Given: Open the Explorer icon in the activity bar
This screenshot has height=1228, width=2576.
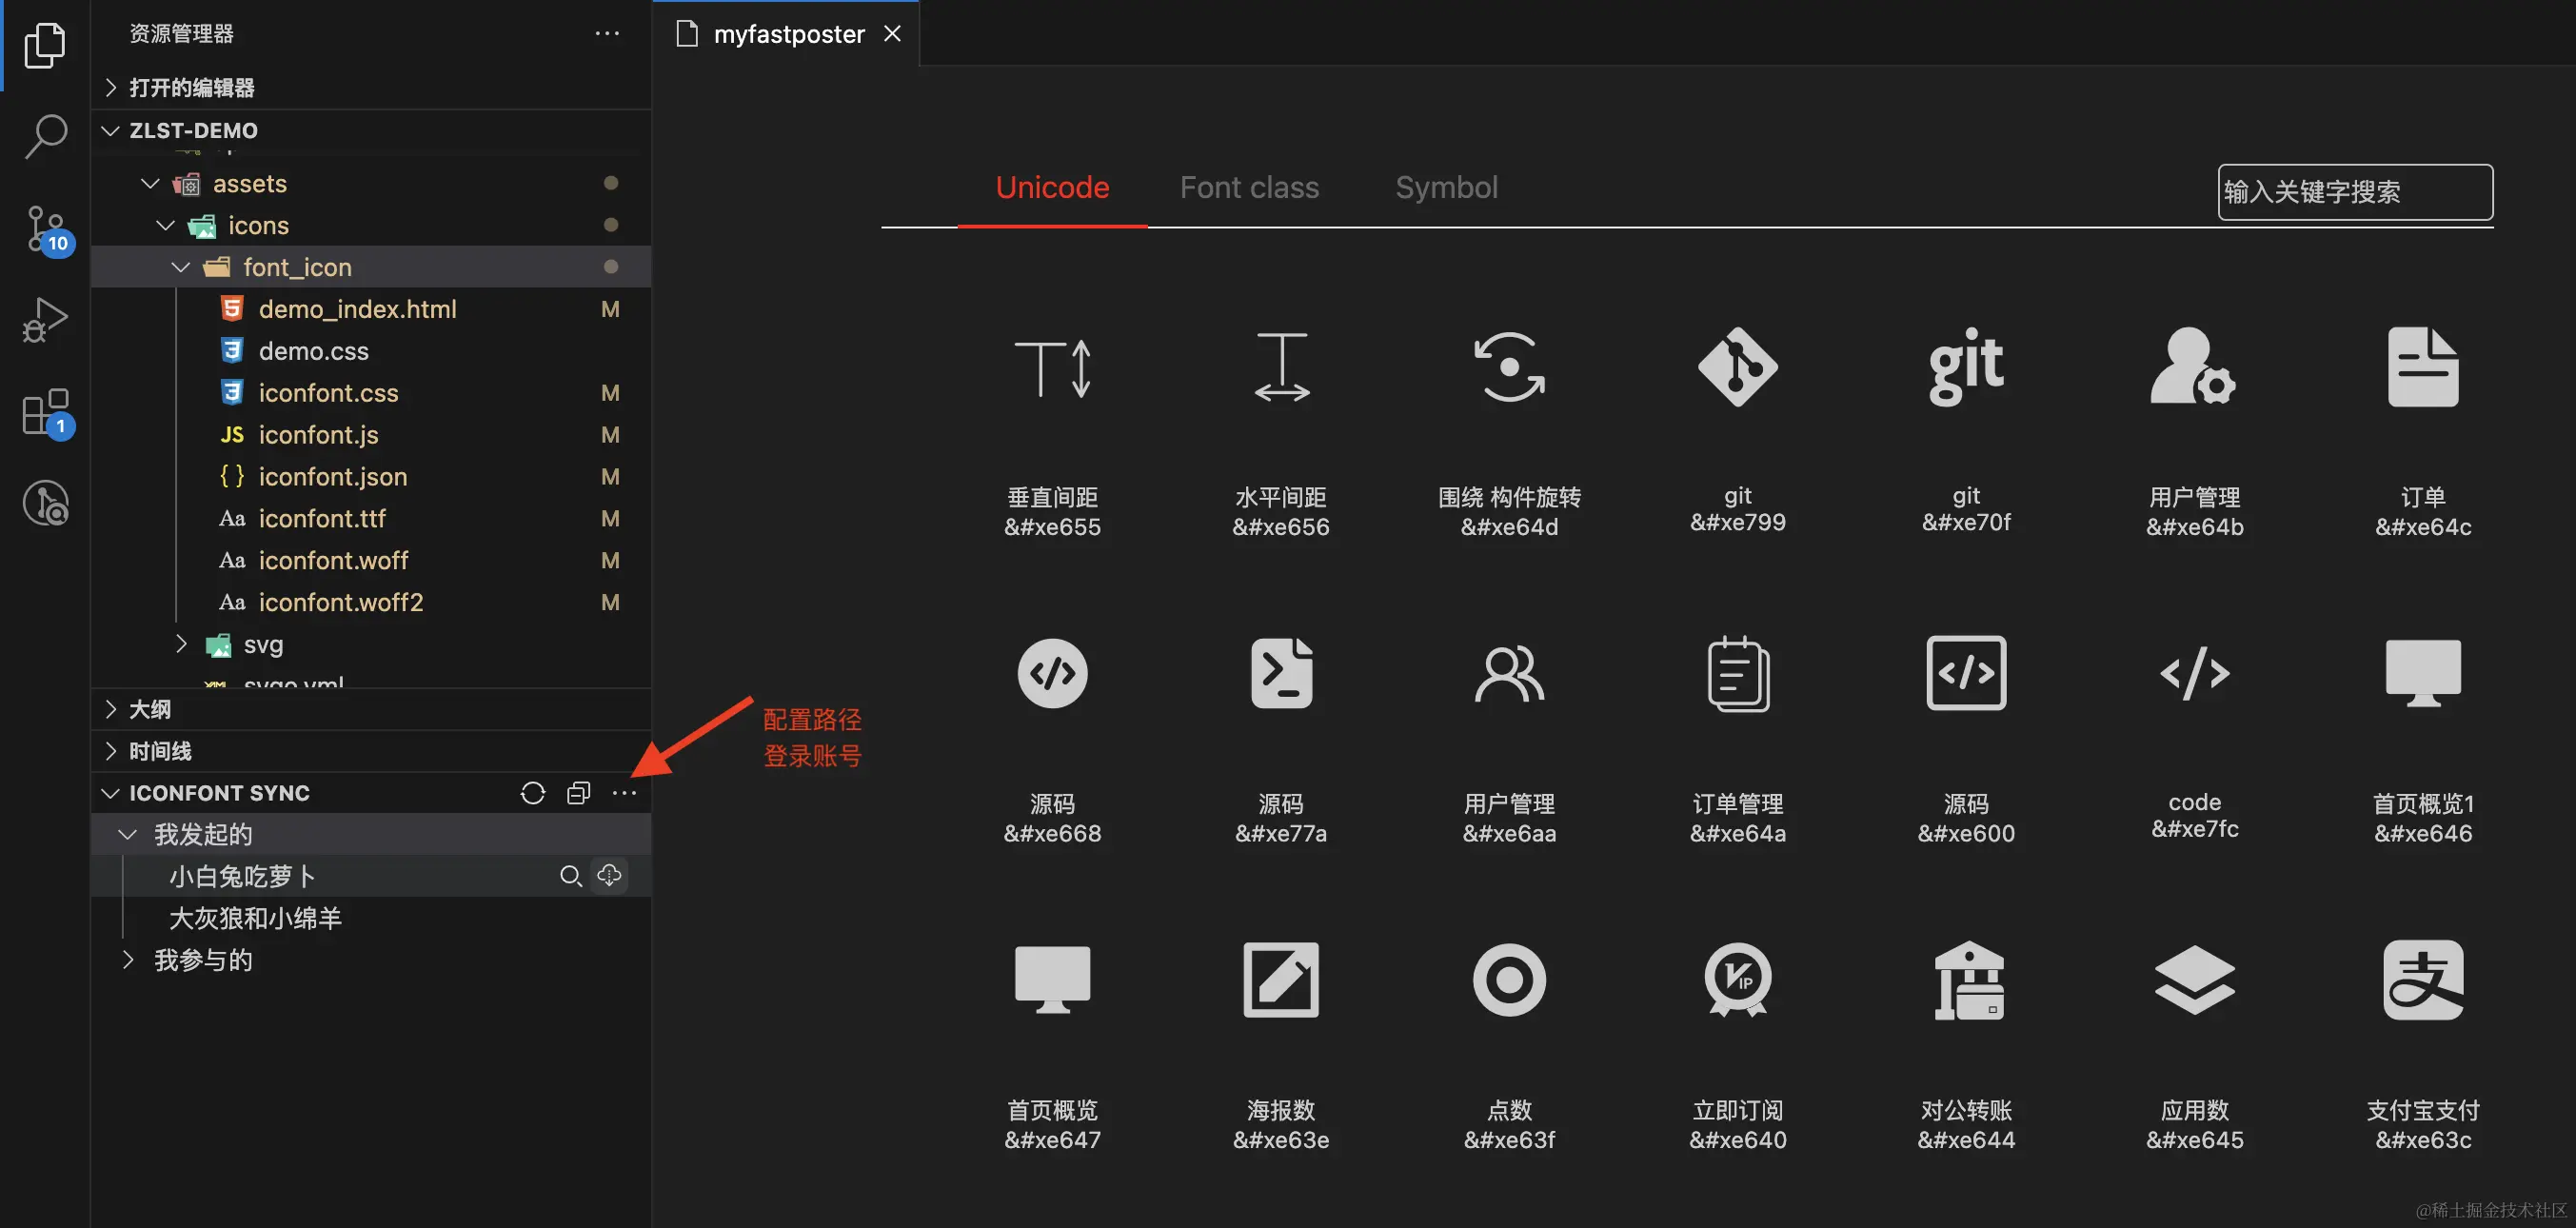Looking at the screenshot, I should [44, 44].
